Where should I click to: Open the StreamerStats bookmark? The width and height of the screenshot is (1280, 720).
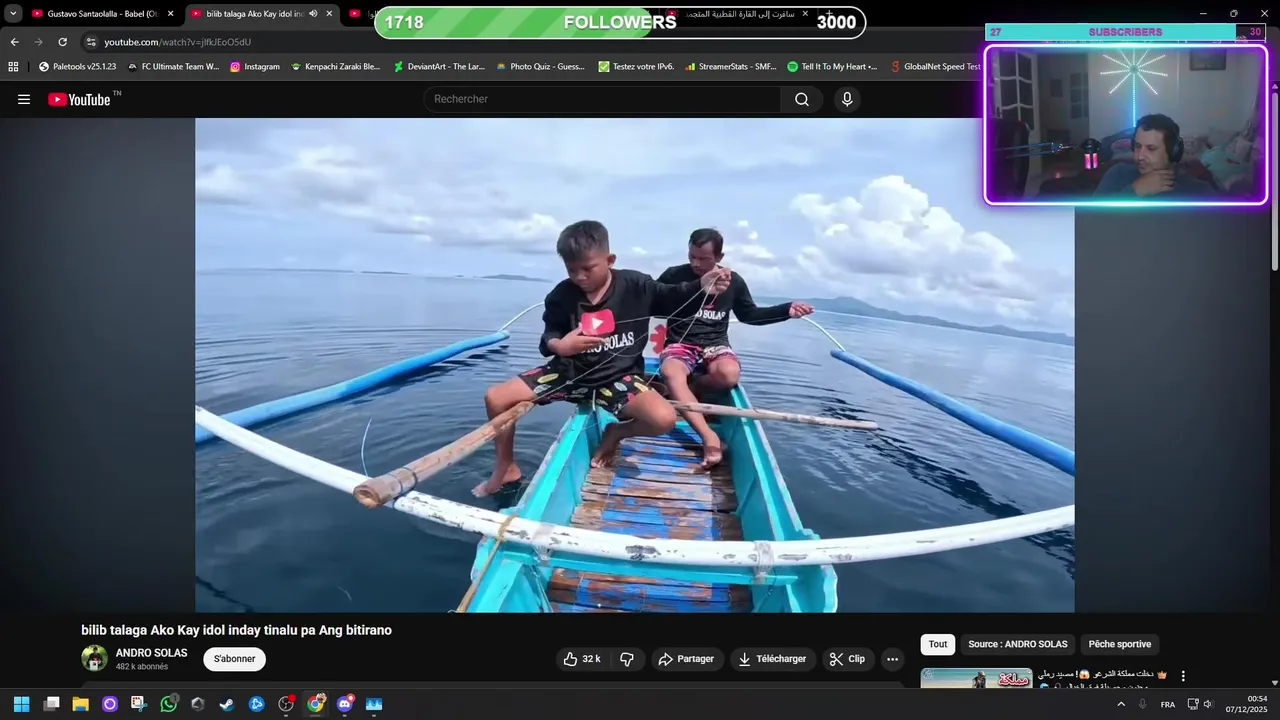(x=730, y=67)
